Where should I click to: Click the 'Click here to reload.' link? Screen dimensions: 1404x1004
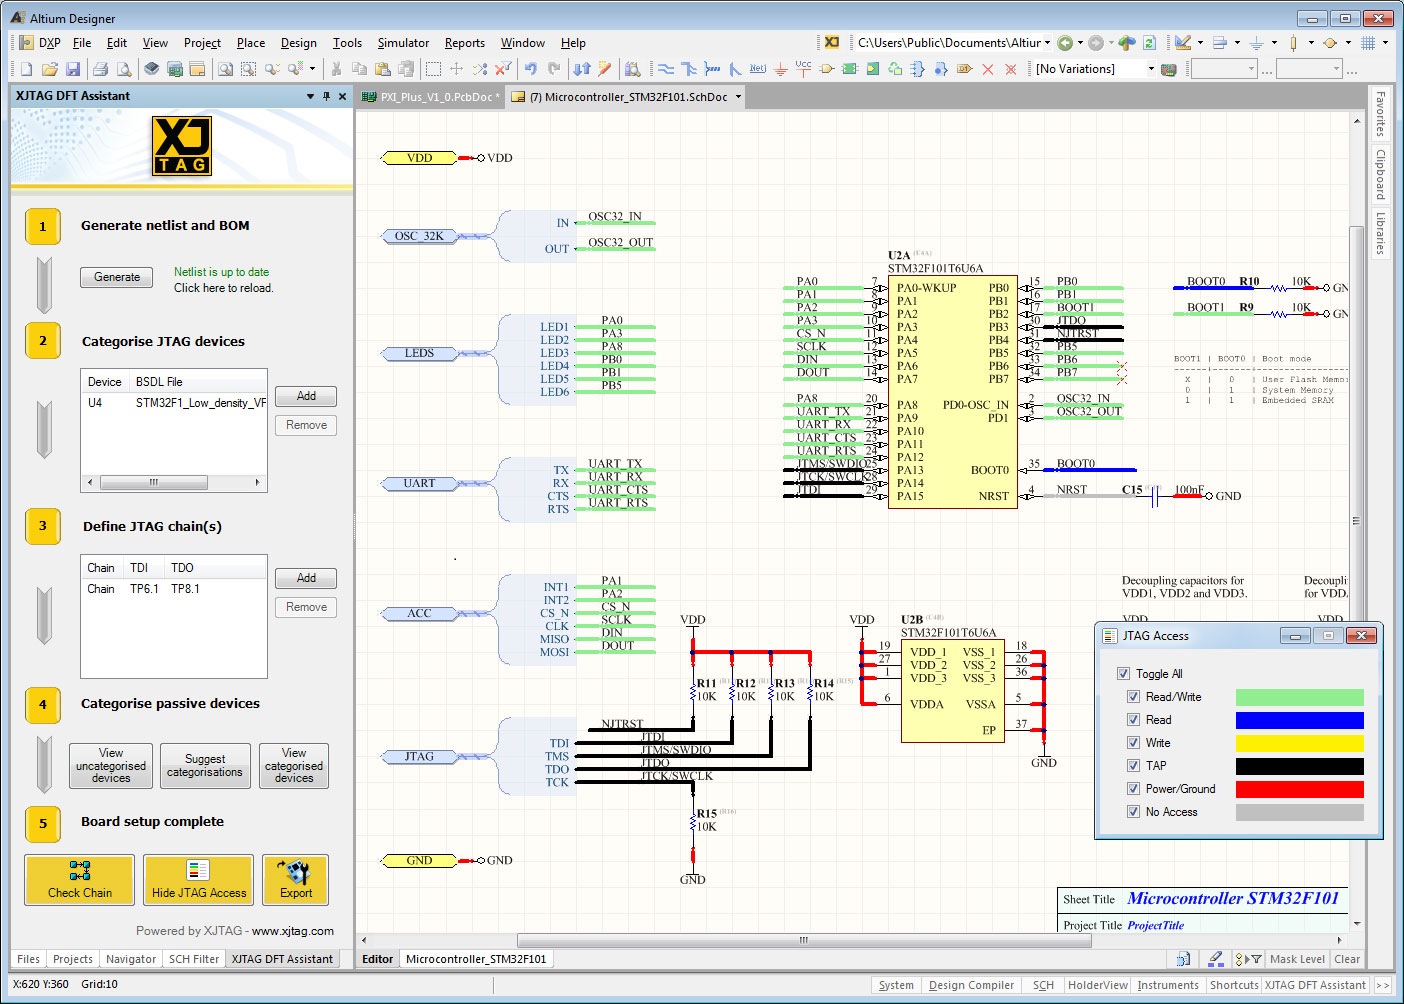click(x=223, y=288)
